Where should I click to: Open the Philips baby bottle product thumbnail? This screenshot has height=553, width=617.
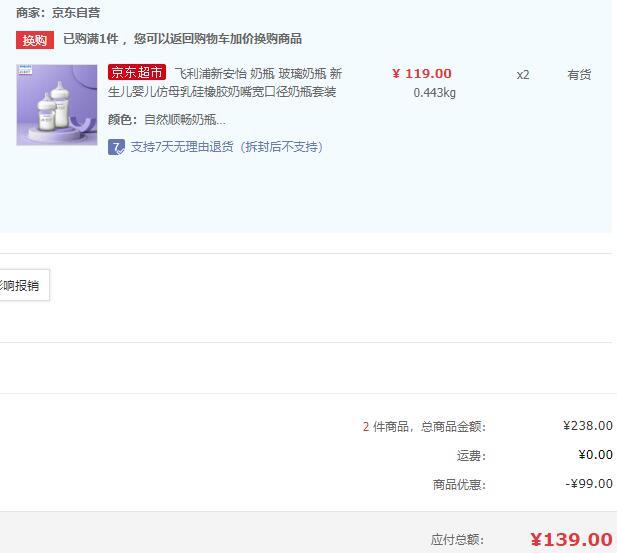pyautogui.click(x=57, y=105)
